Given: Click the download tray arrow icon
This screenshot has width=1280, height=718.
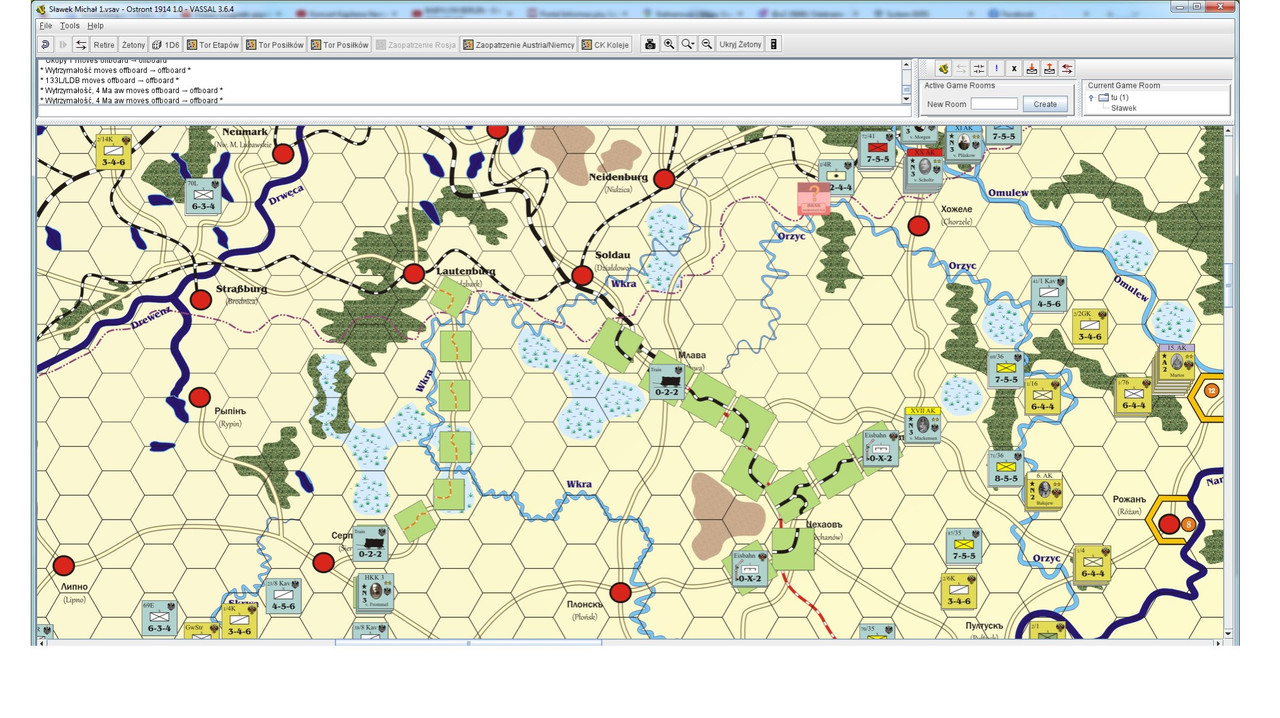Looking at the screenshot, I should pyautogui.click(x=1032, y=68).
